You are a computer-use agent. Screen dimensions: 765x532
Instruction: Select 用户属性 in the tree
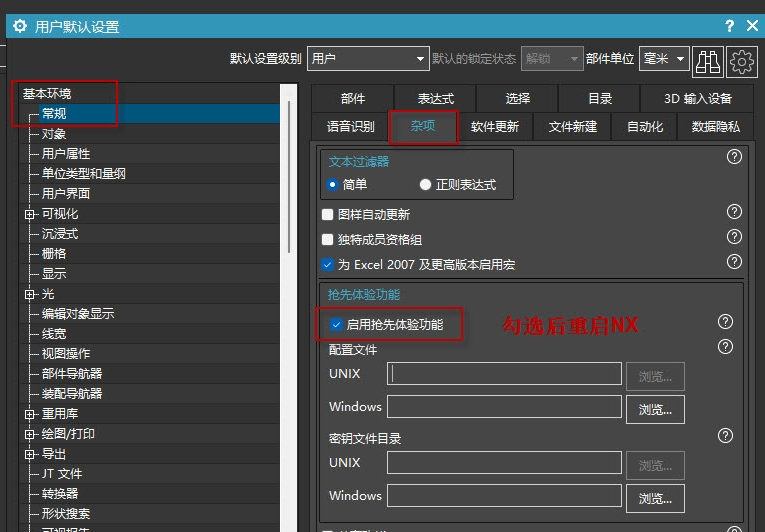(x=66, y=154)
